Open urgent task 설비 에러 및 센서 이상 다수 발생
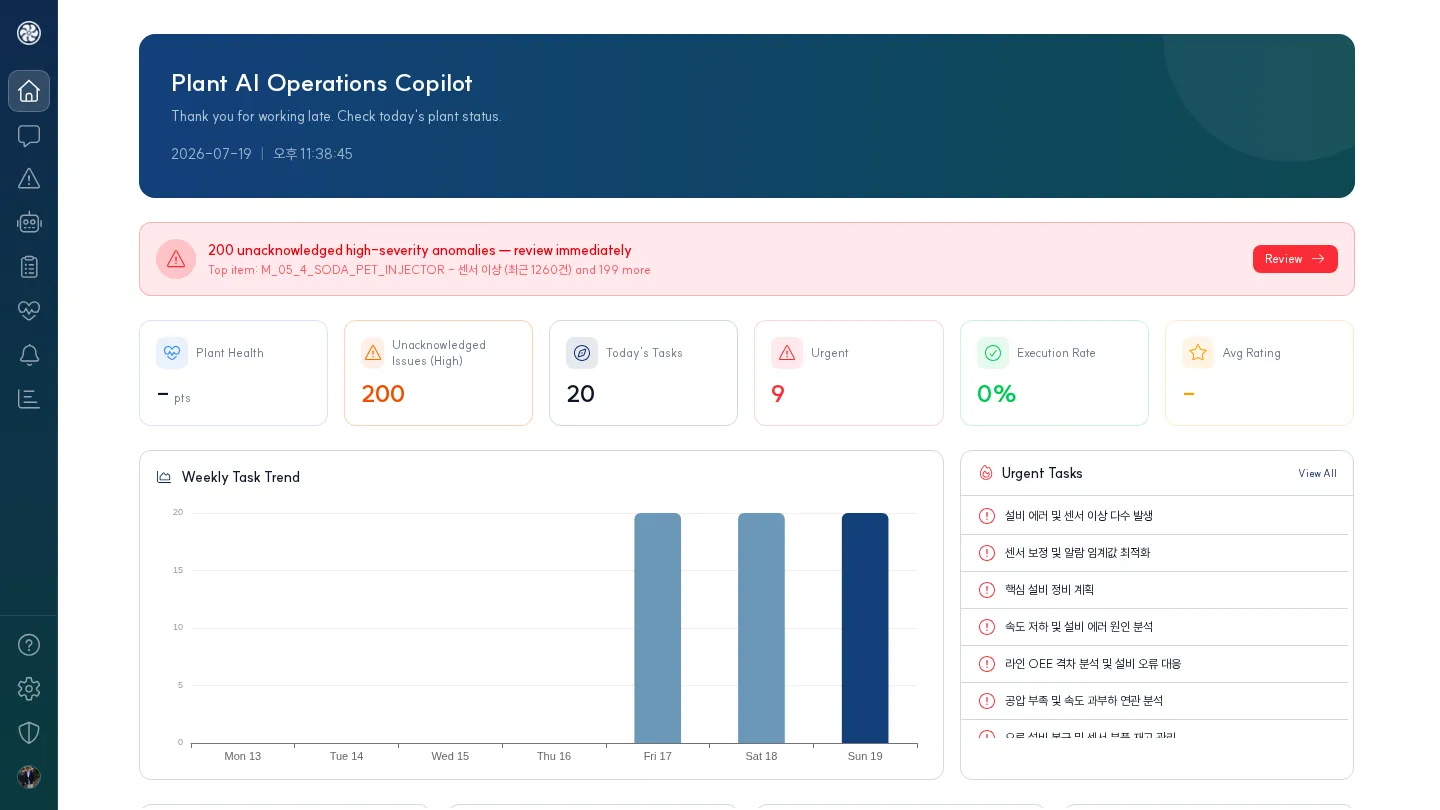This screenshot has width=1440, height=810. pyautogui.click(x=1154, y=516)
